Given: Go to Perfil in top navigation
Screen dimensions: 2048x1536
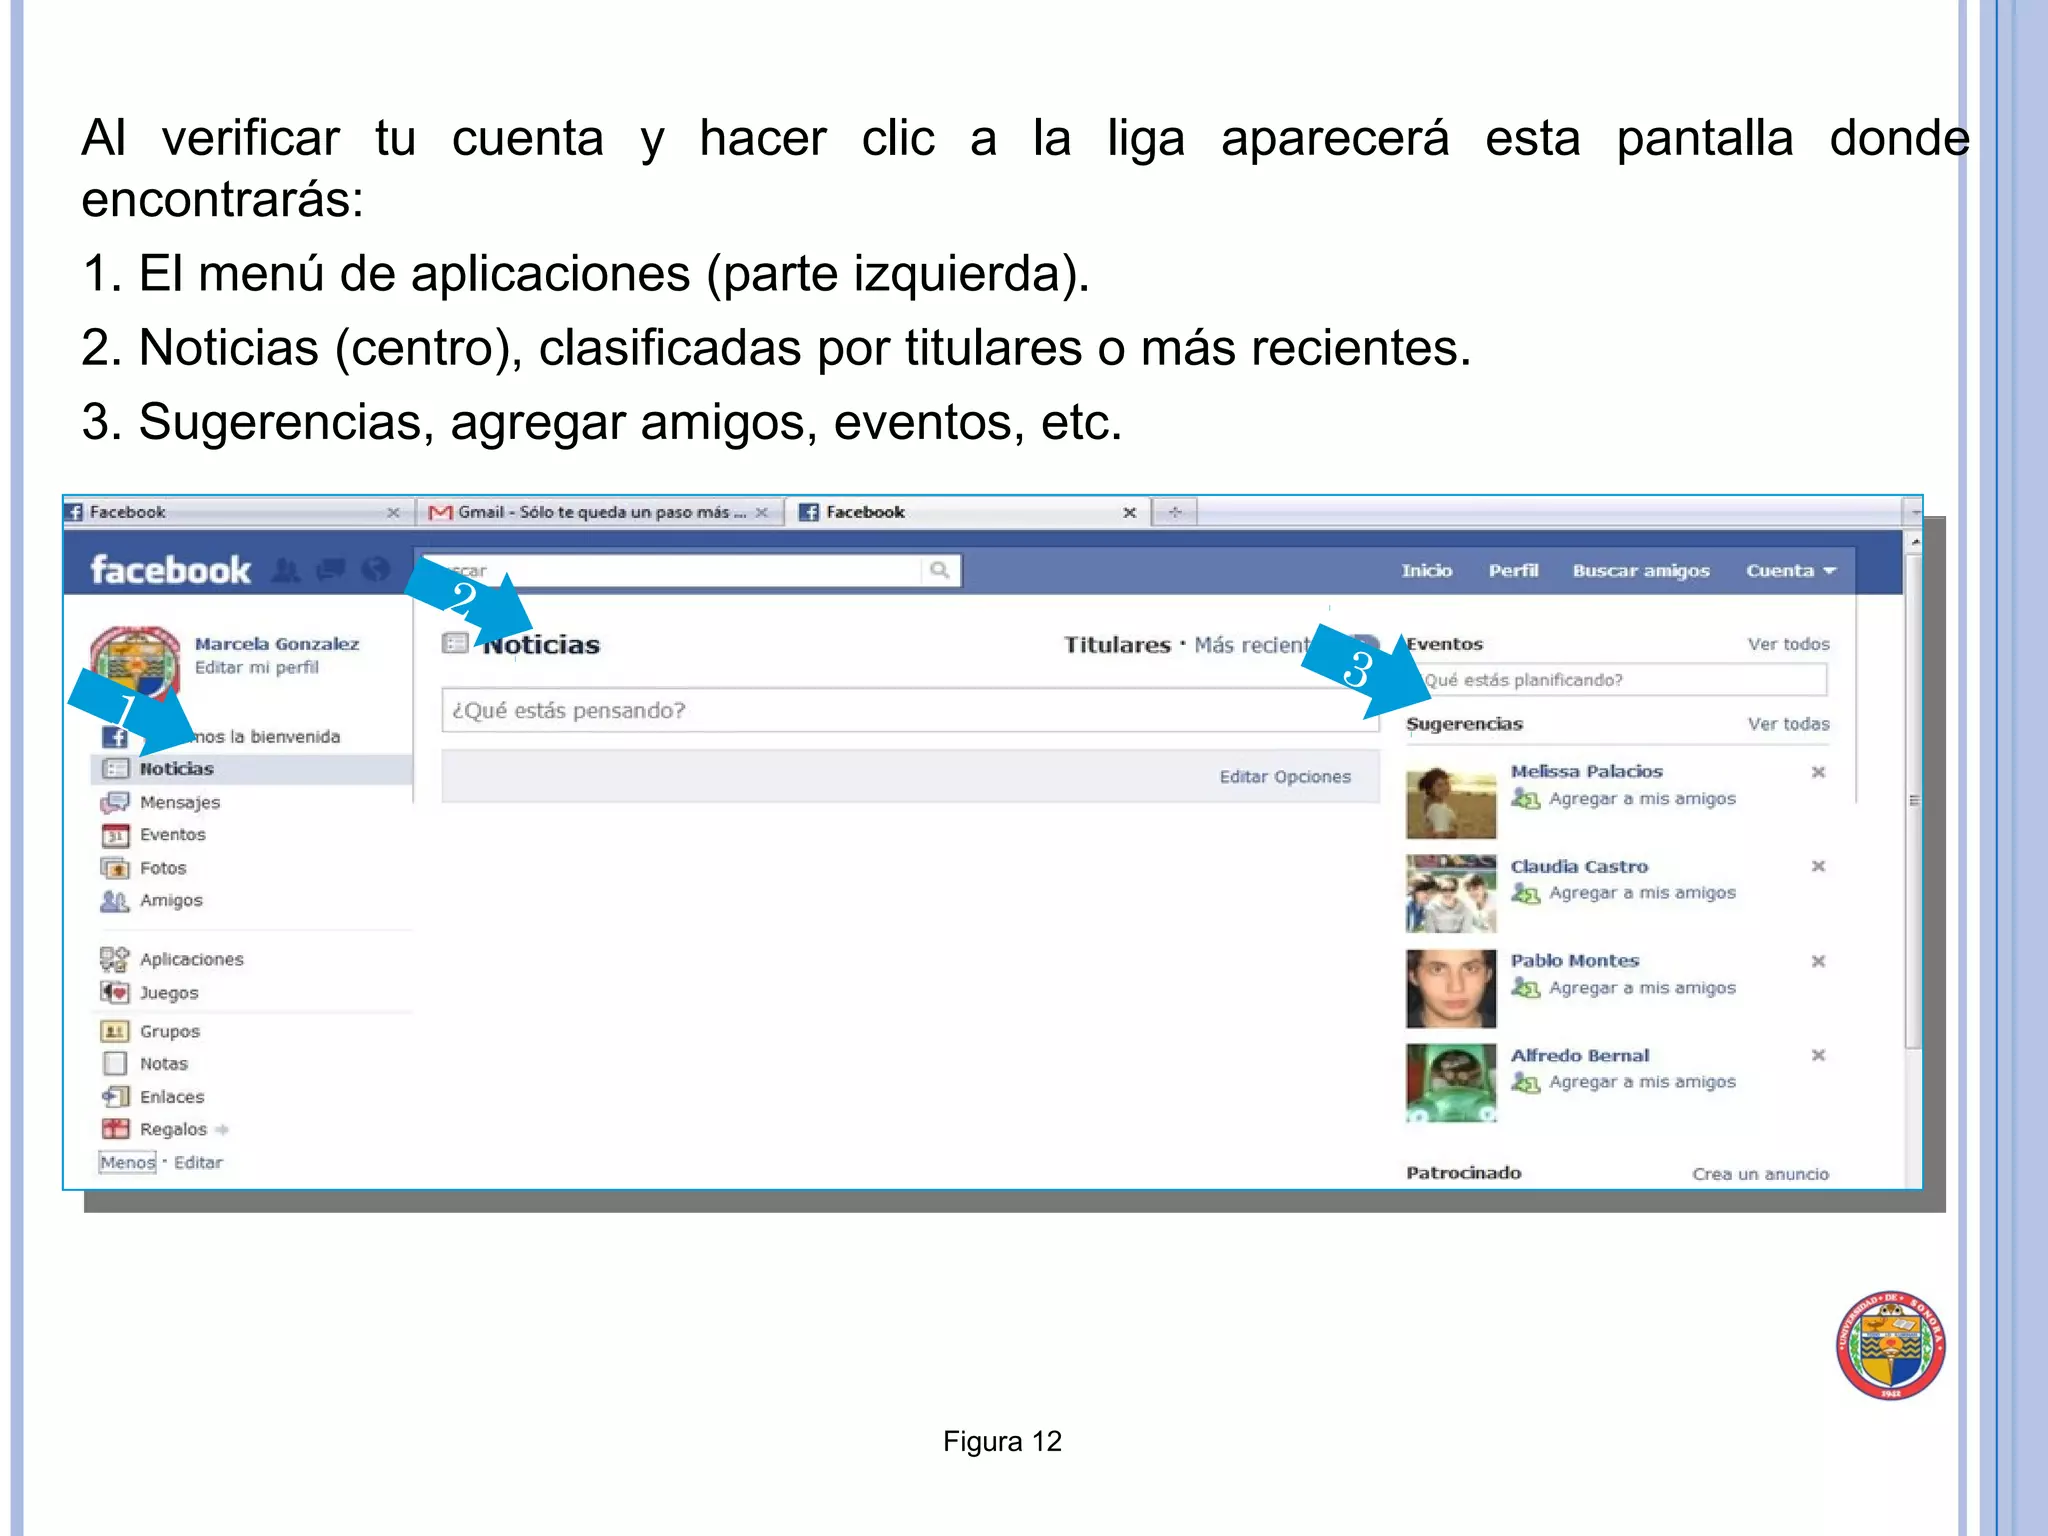Looking at the screenshot, I should tap(1513, 570).
